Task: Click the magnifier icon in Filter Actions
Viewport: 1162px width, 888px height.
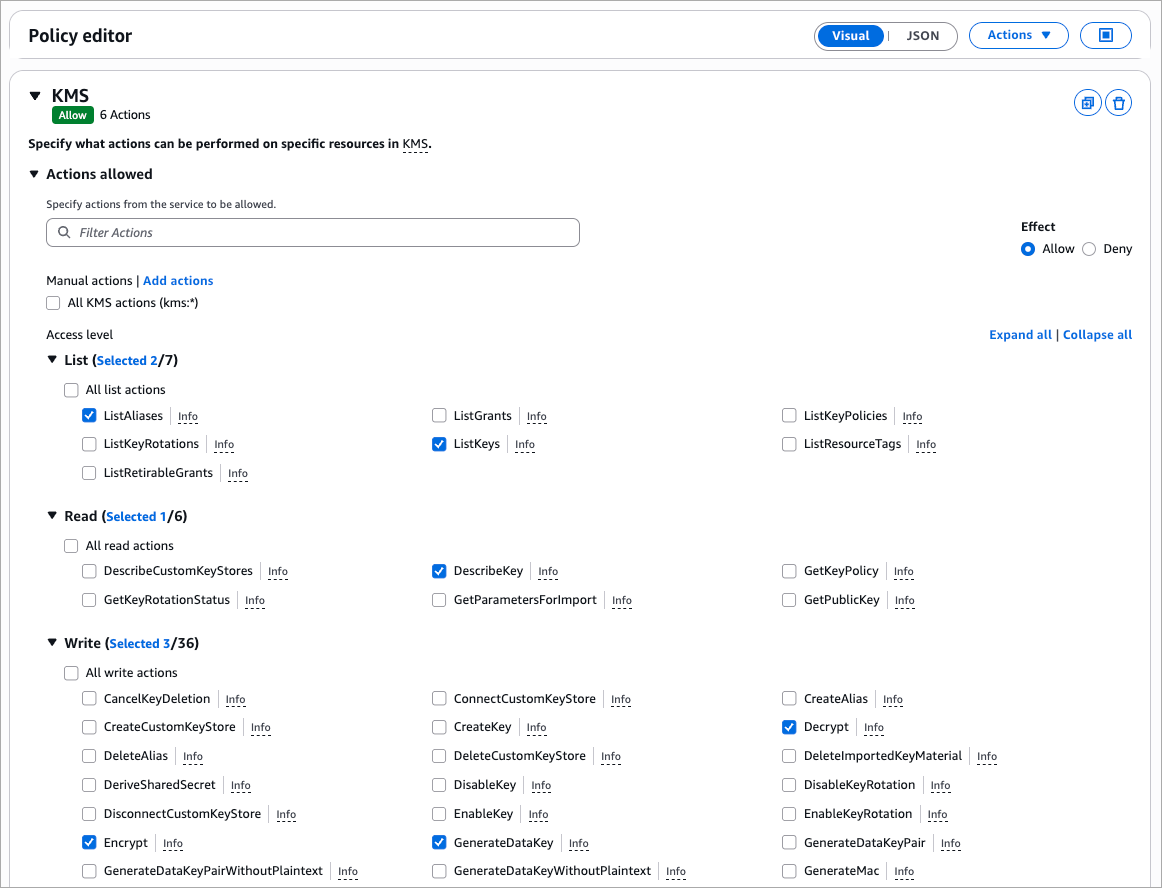Action: [63, 232]
